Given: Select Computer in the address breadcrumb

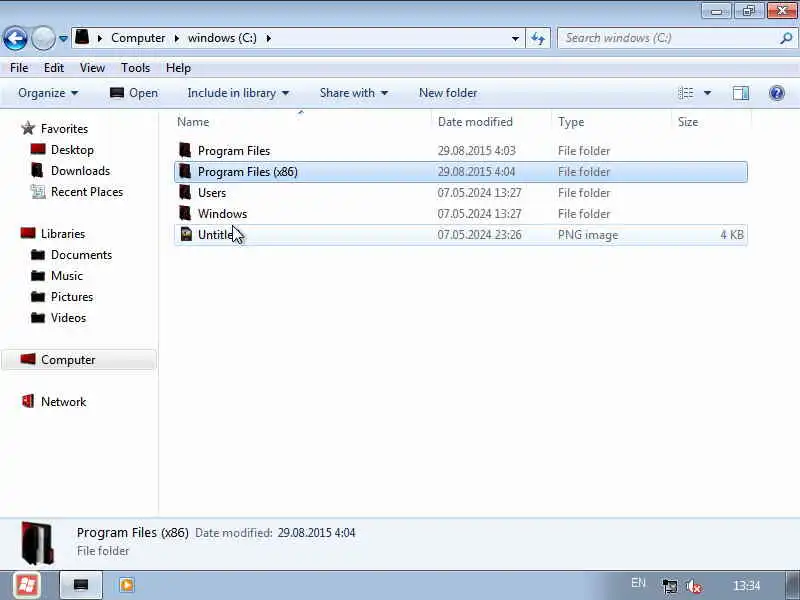Looking at the screenshot, I should [x=138, y=38].
